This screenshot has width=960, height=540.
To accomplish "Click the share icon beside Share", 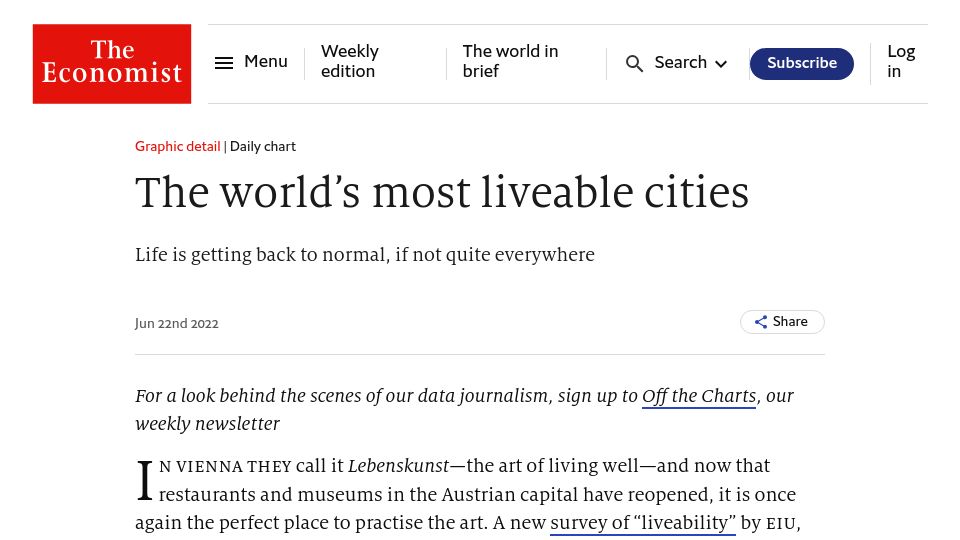I will coord(761,322).
